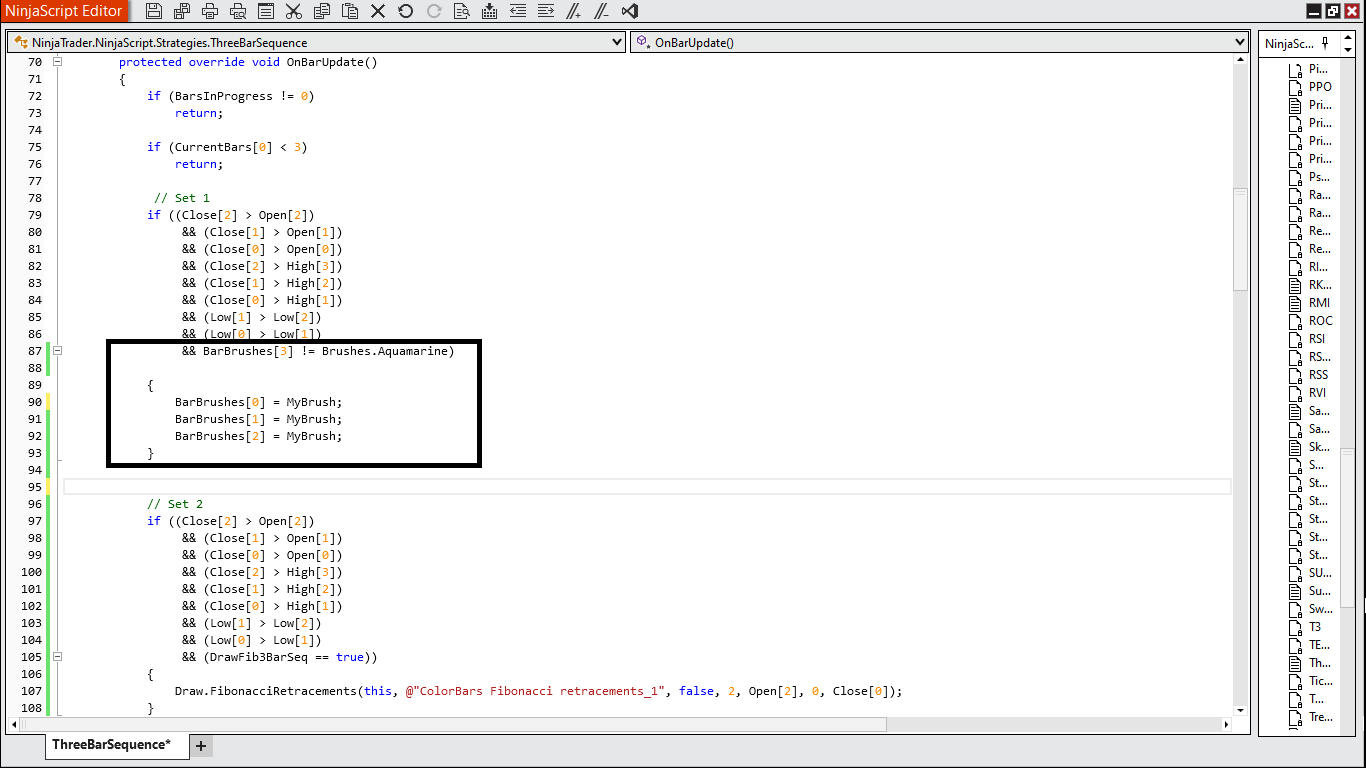Image resolution: width=1366 pixels, height=768 pixels.
Task: Click "BarBrushes[0] = MyBrush;" on line 90
Action: (x=258, y=402)
